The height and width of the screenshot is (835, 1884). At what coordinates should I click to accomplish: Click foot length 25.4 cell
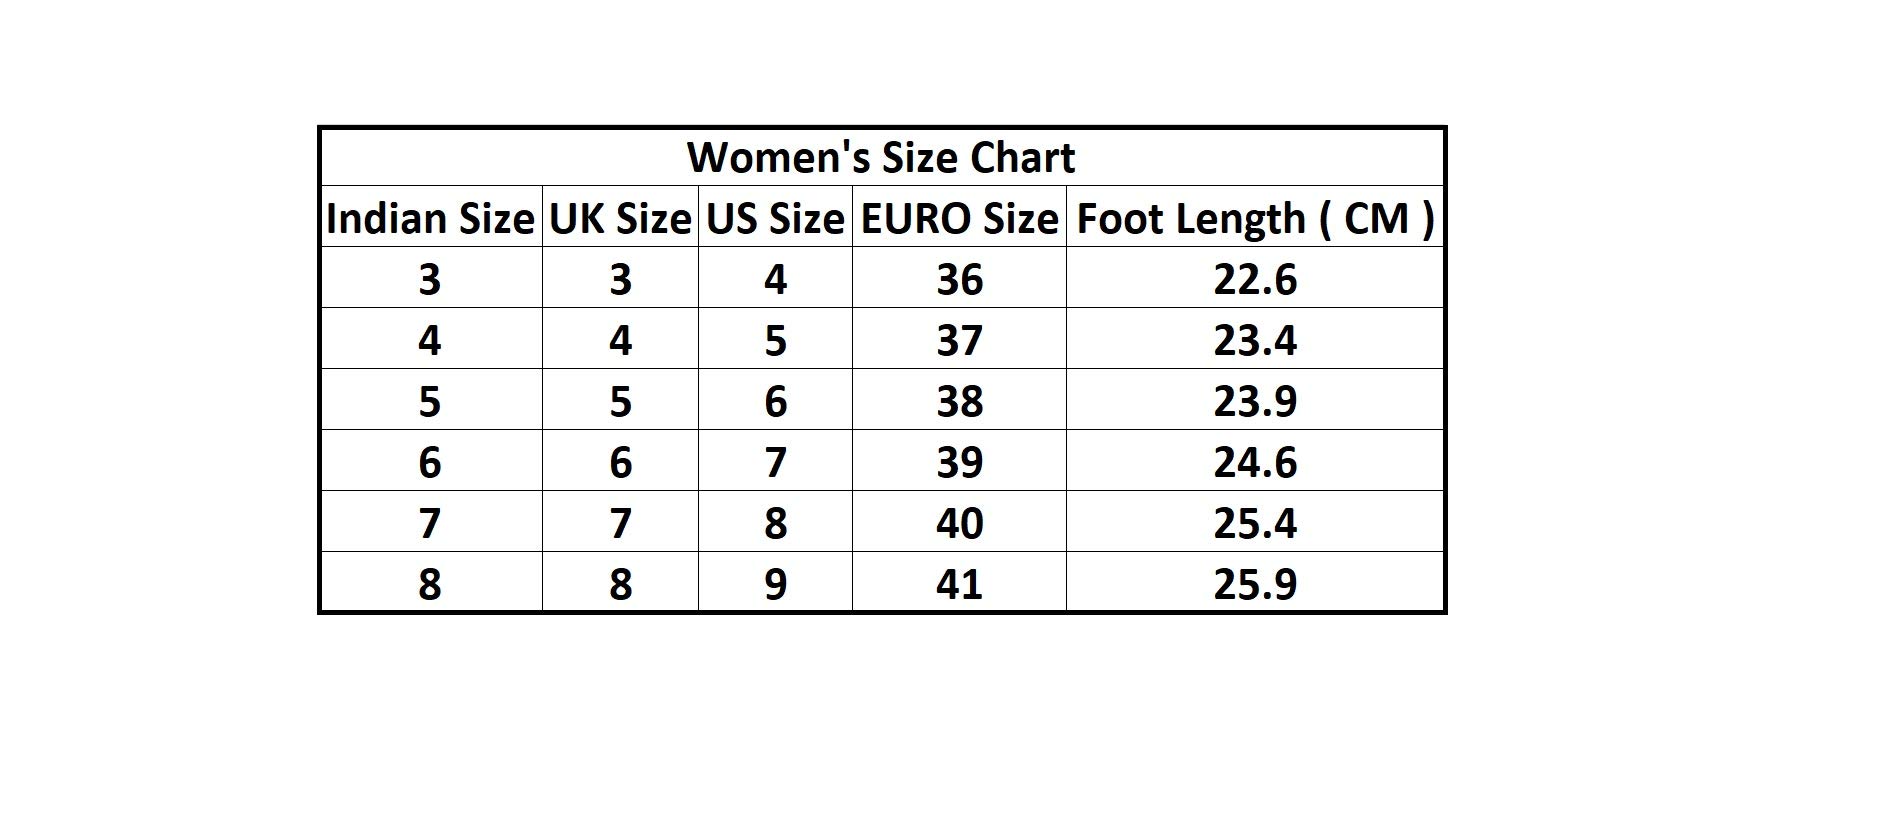(1255, 524)
